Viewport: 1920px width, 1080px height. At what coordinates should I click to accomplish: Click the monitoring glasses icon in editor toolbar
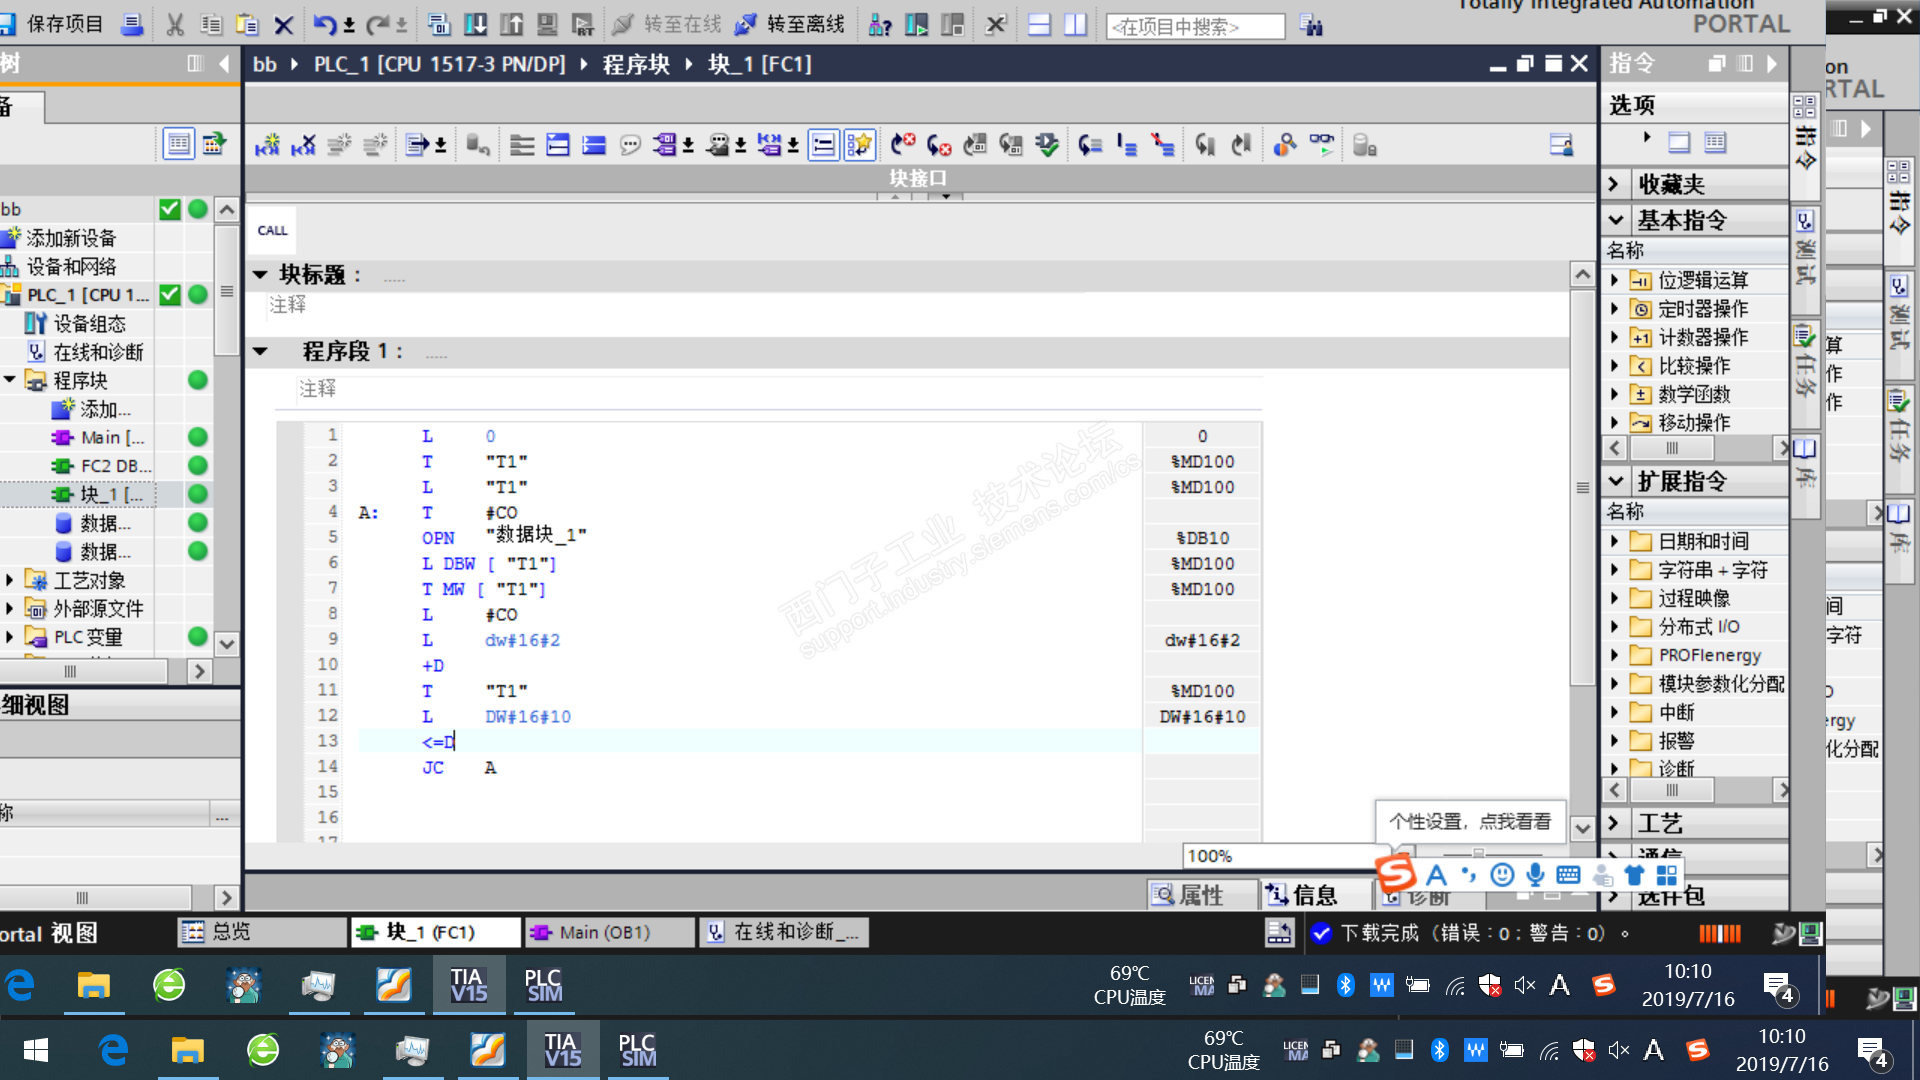tap(1321, 145)
